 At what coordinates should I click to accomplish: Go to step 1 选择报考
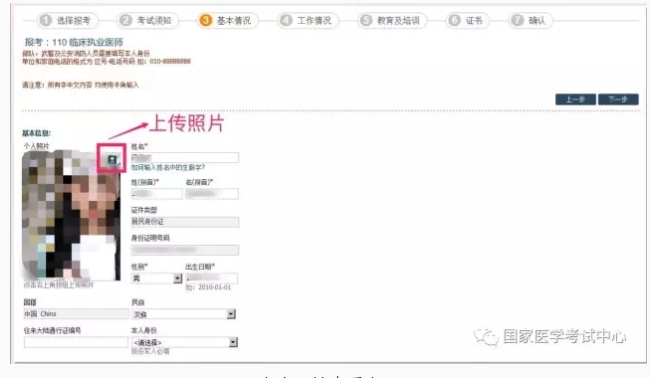click(68, 20)
